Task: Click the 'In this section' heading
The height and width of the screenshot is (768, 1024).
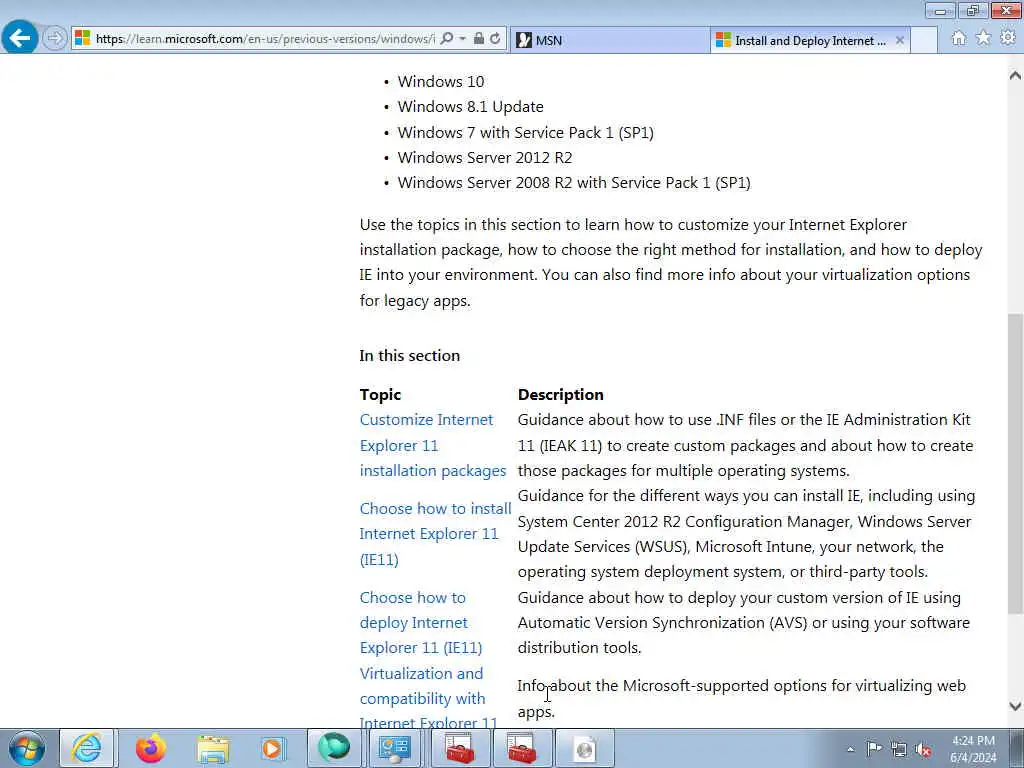Action: tap(409, 356)
